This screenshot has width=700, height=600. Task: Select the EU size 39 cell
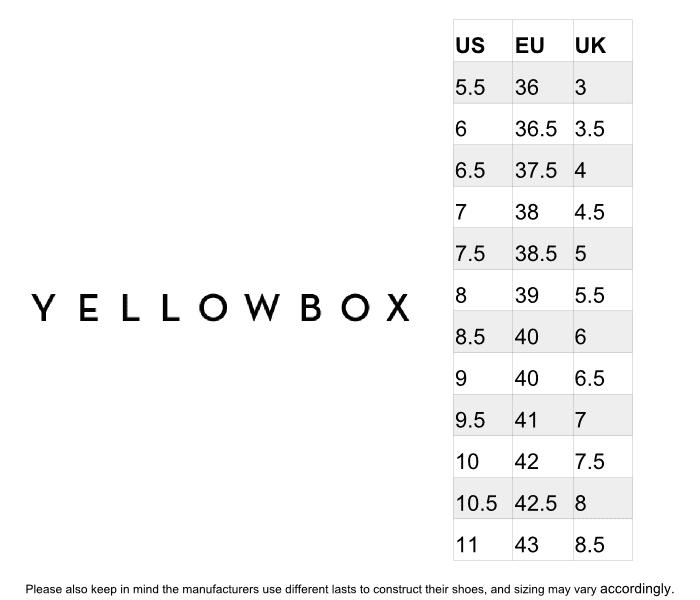pyautogui.click(x=543, y=290)
